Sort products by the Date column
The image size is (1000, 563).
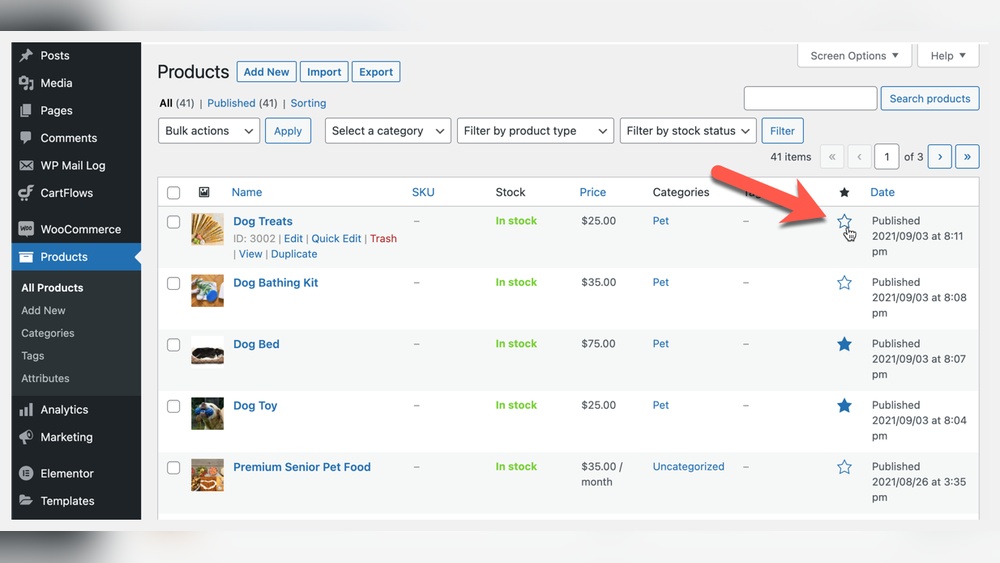883,192
